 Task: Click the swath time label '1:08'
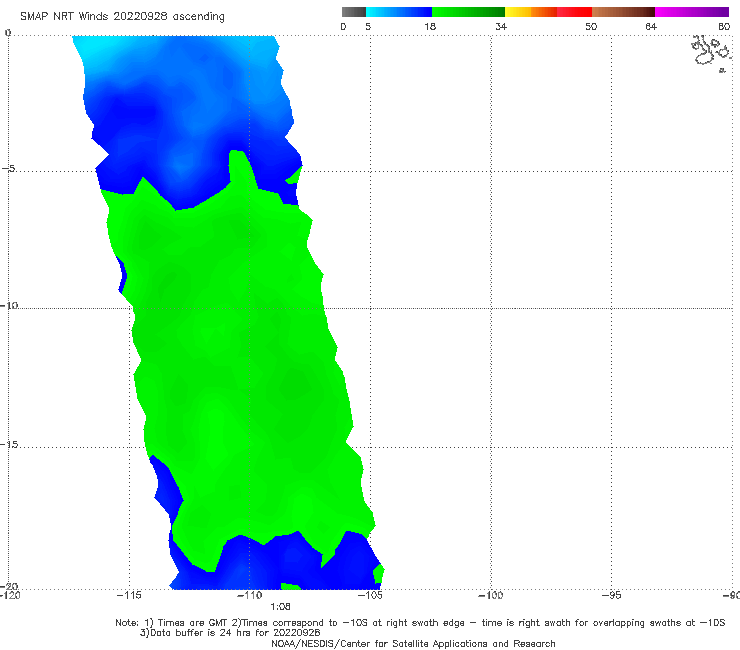(x=280, y=607)
